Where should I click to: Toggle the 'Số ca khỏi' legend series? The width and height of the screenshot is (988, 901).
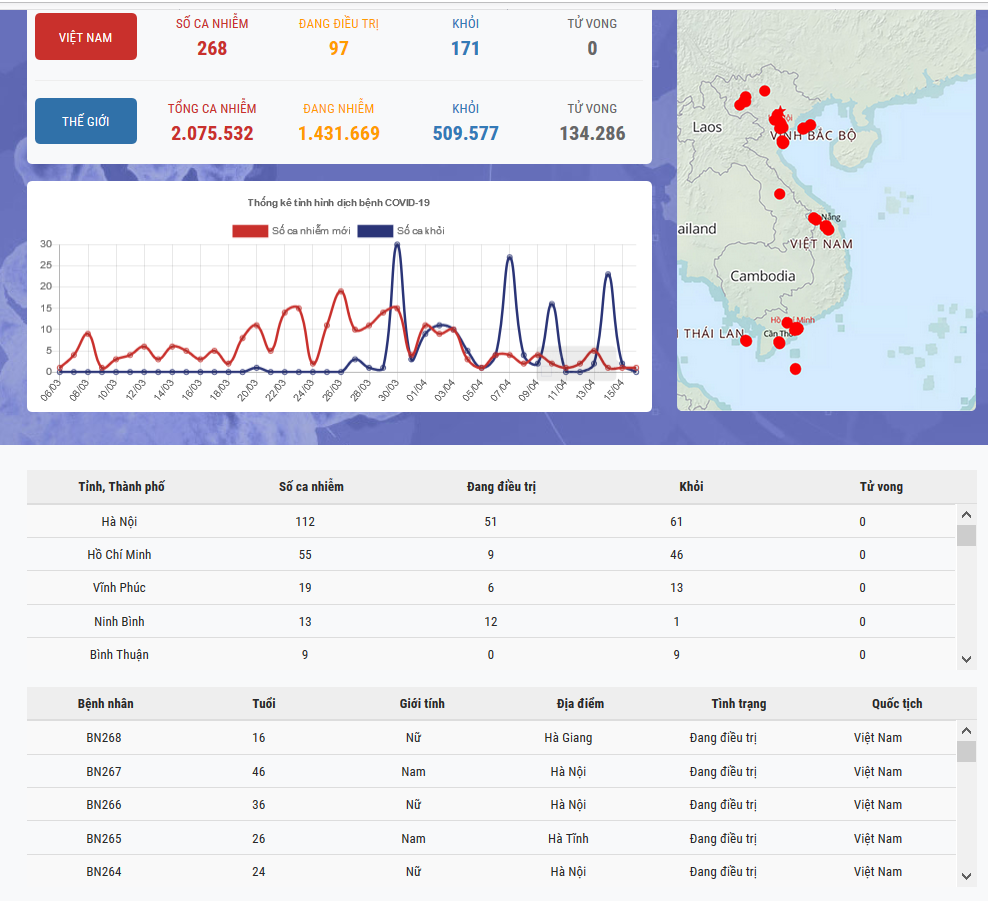point(420,231)
